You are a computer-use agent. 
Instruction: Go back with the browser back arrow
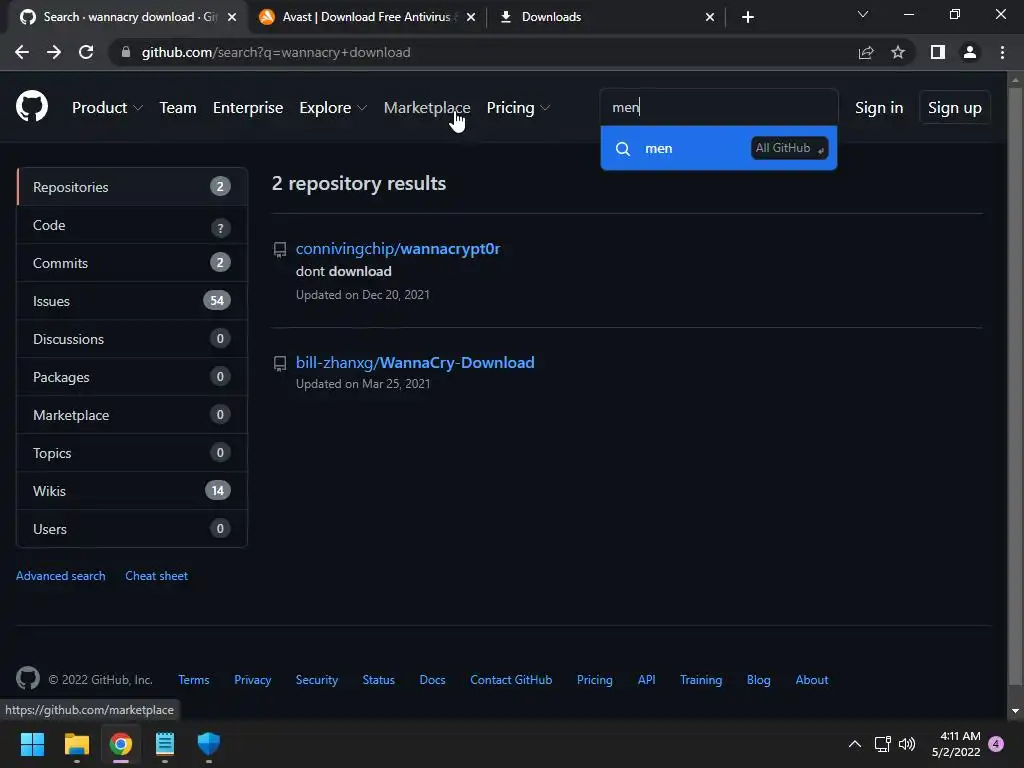click(x=22, y=52)
